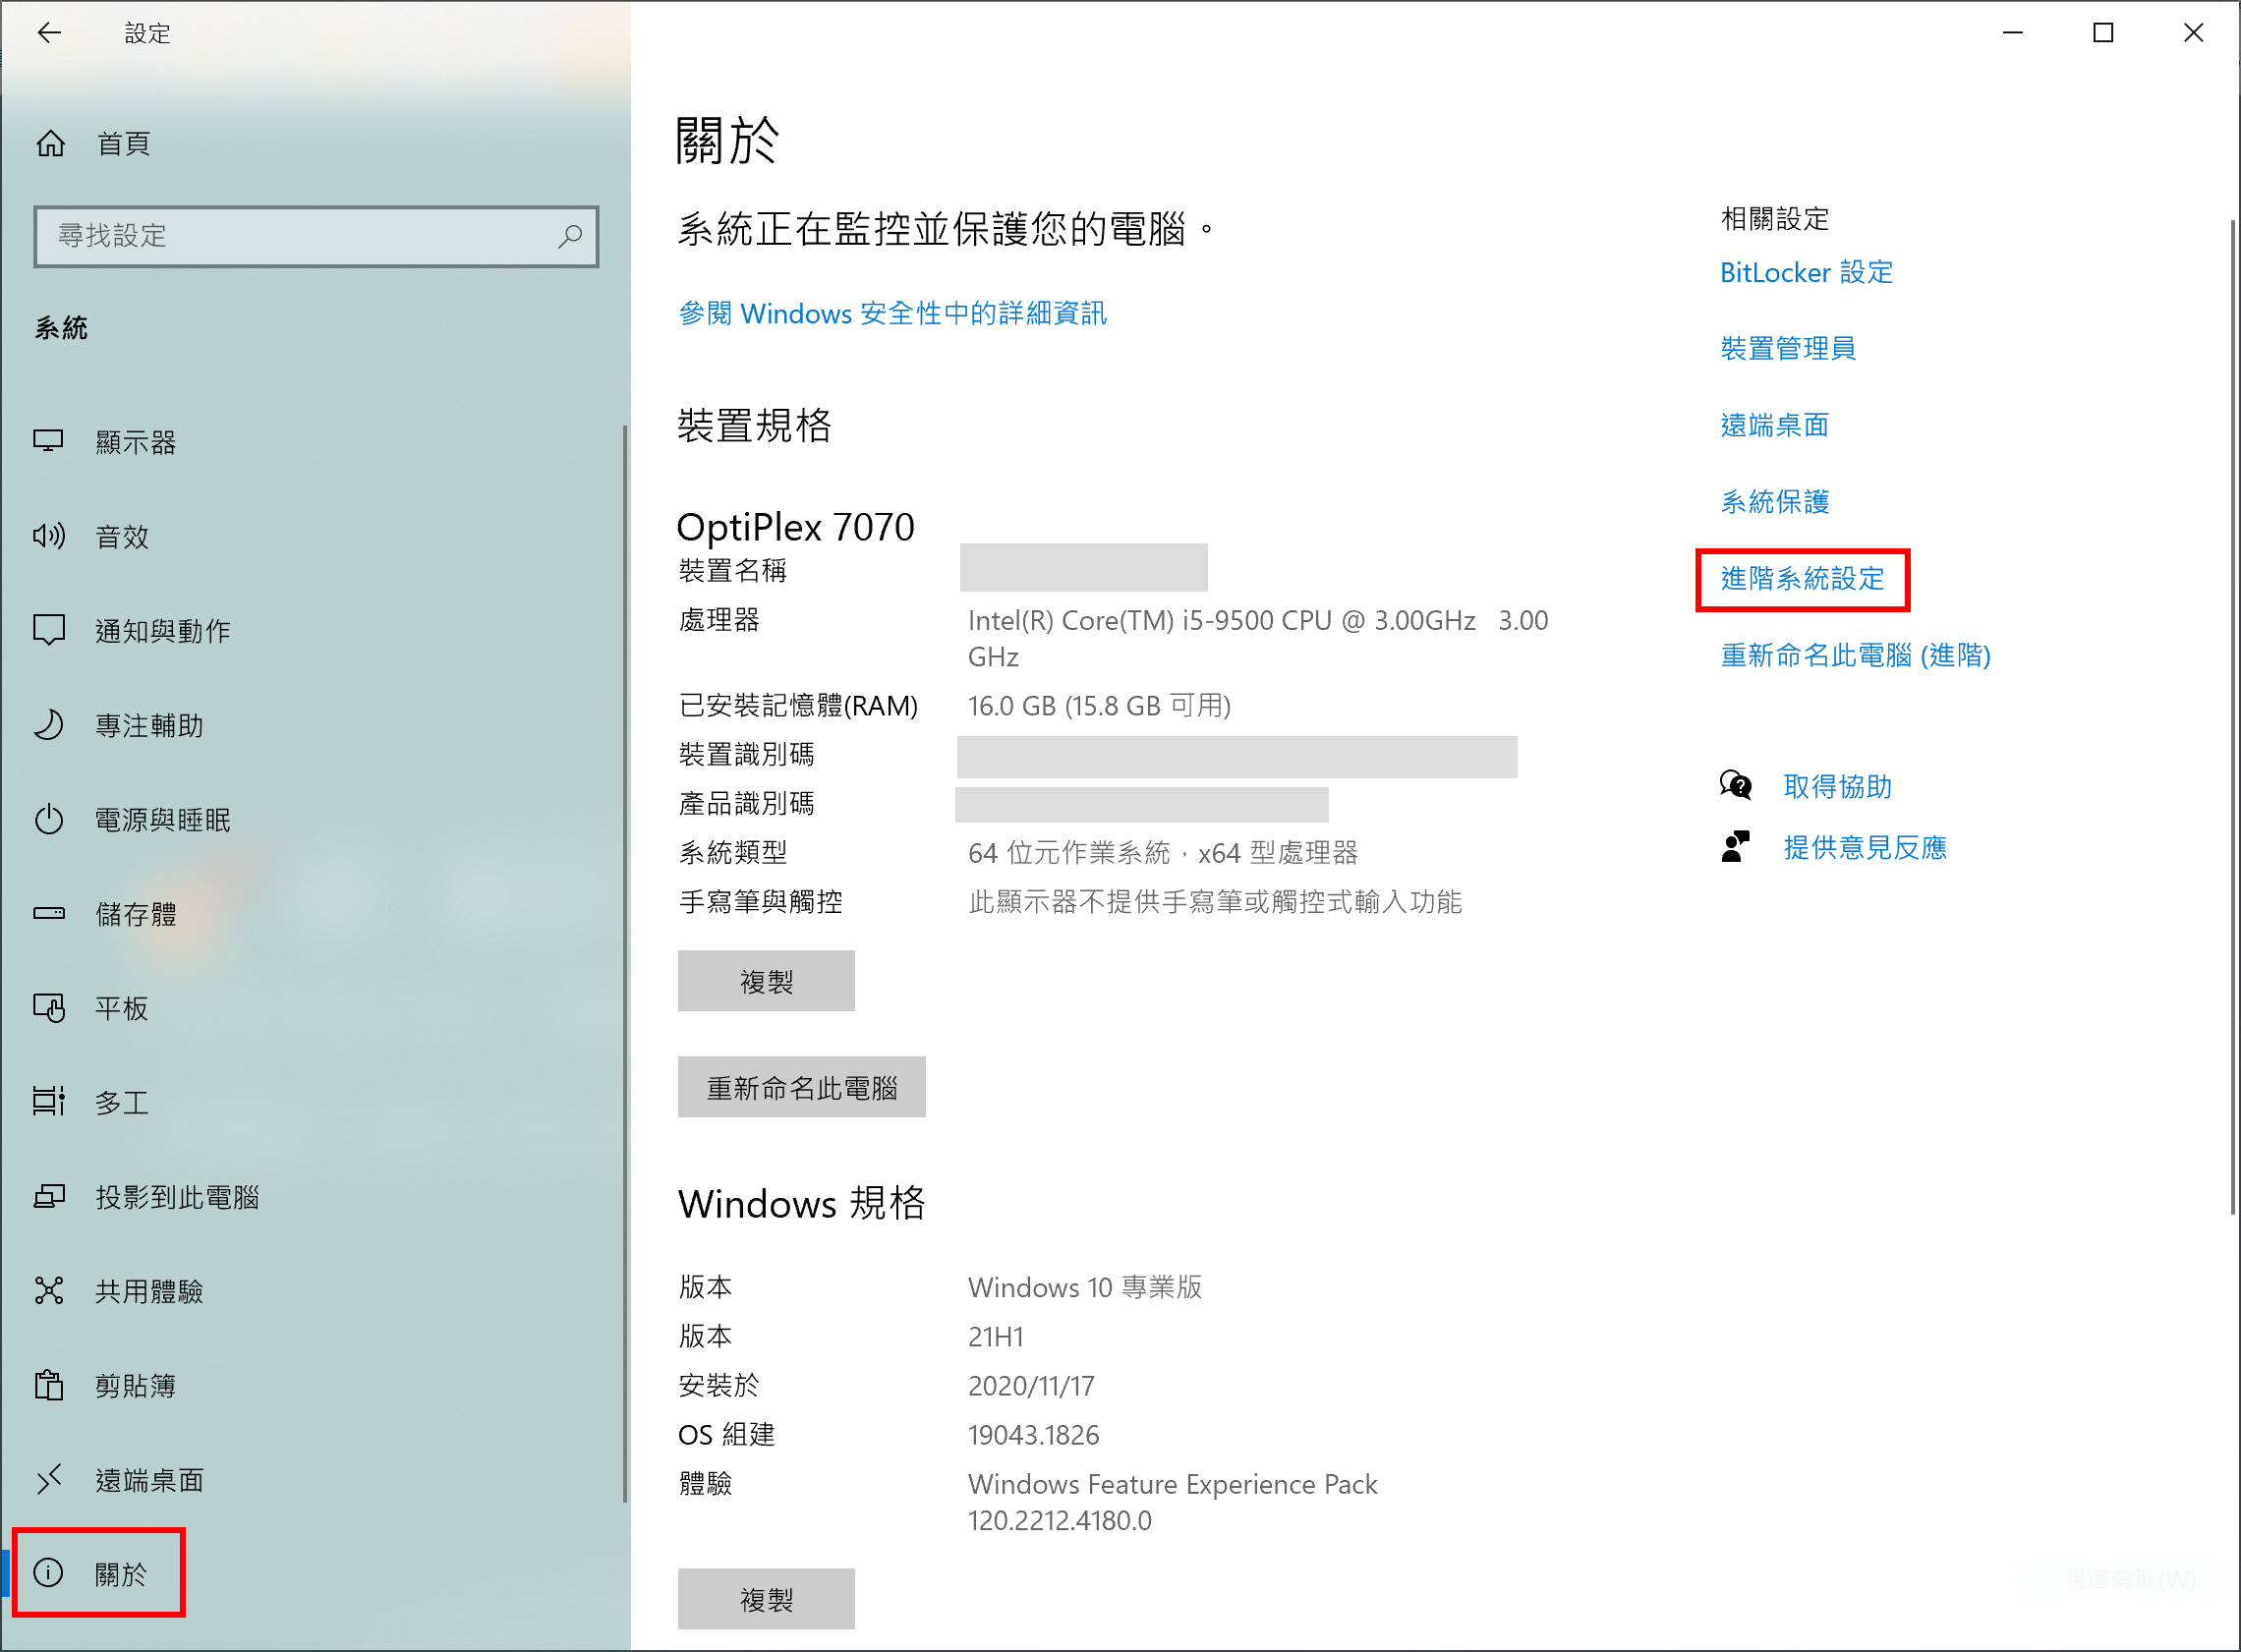Click the Projecting to this PC icon

tap(48, 1196)
